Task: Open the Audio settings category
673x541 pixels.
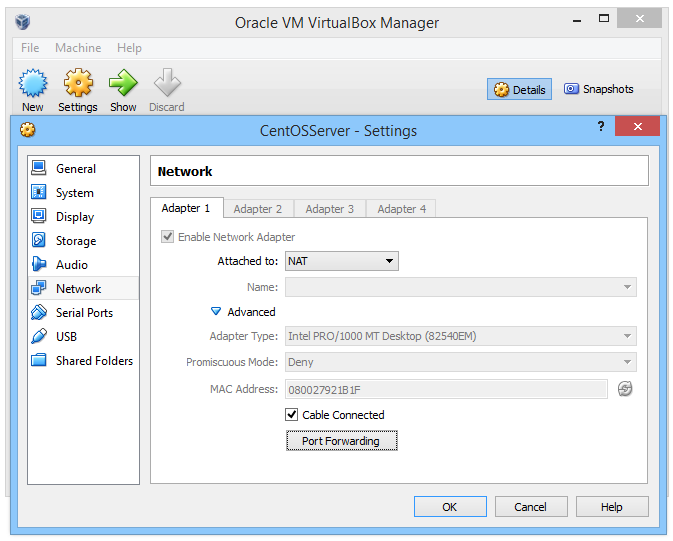Action: click(84, 265)
